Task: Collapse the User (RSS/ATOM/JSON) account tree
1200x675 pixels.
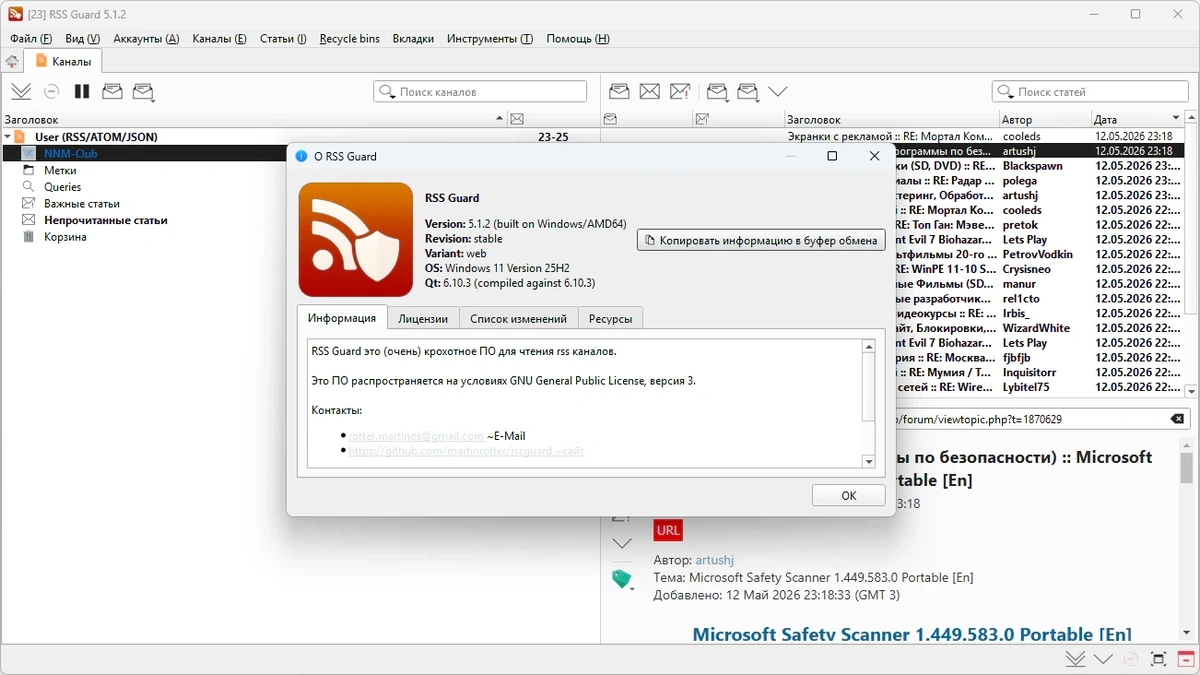Action: click(8, 137)
